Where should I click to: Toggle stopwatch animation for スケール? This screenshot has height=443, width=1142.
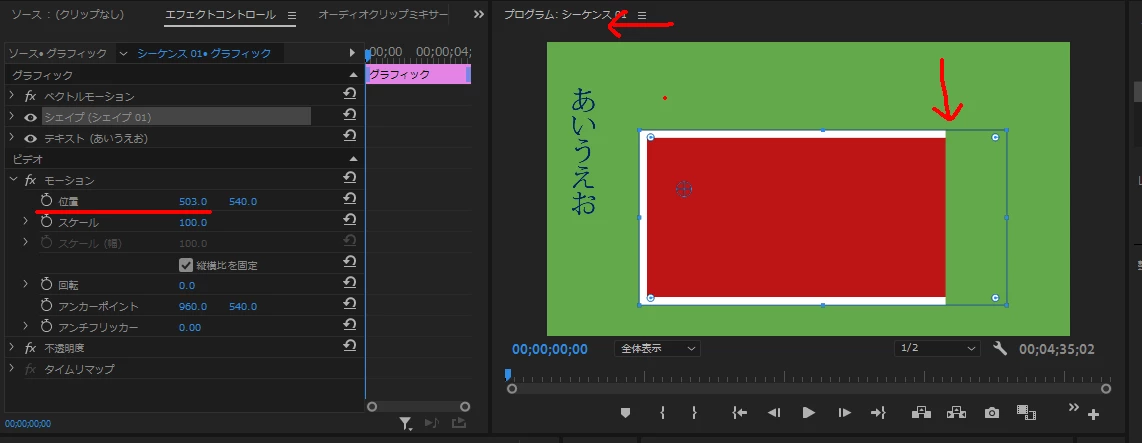pos(47,222)
